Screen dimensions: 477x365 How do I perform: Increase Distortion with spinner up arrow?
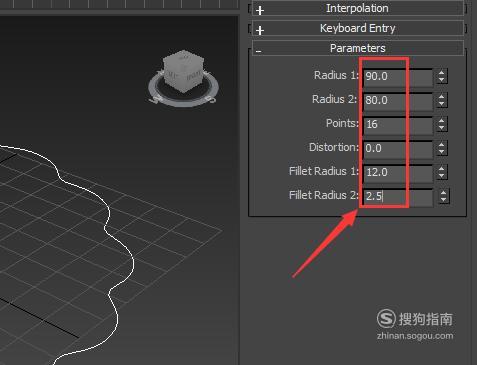point(441,145)
